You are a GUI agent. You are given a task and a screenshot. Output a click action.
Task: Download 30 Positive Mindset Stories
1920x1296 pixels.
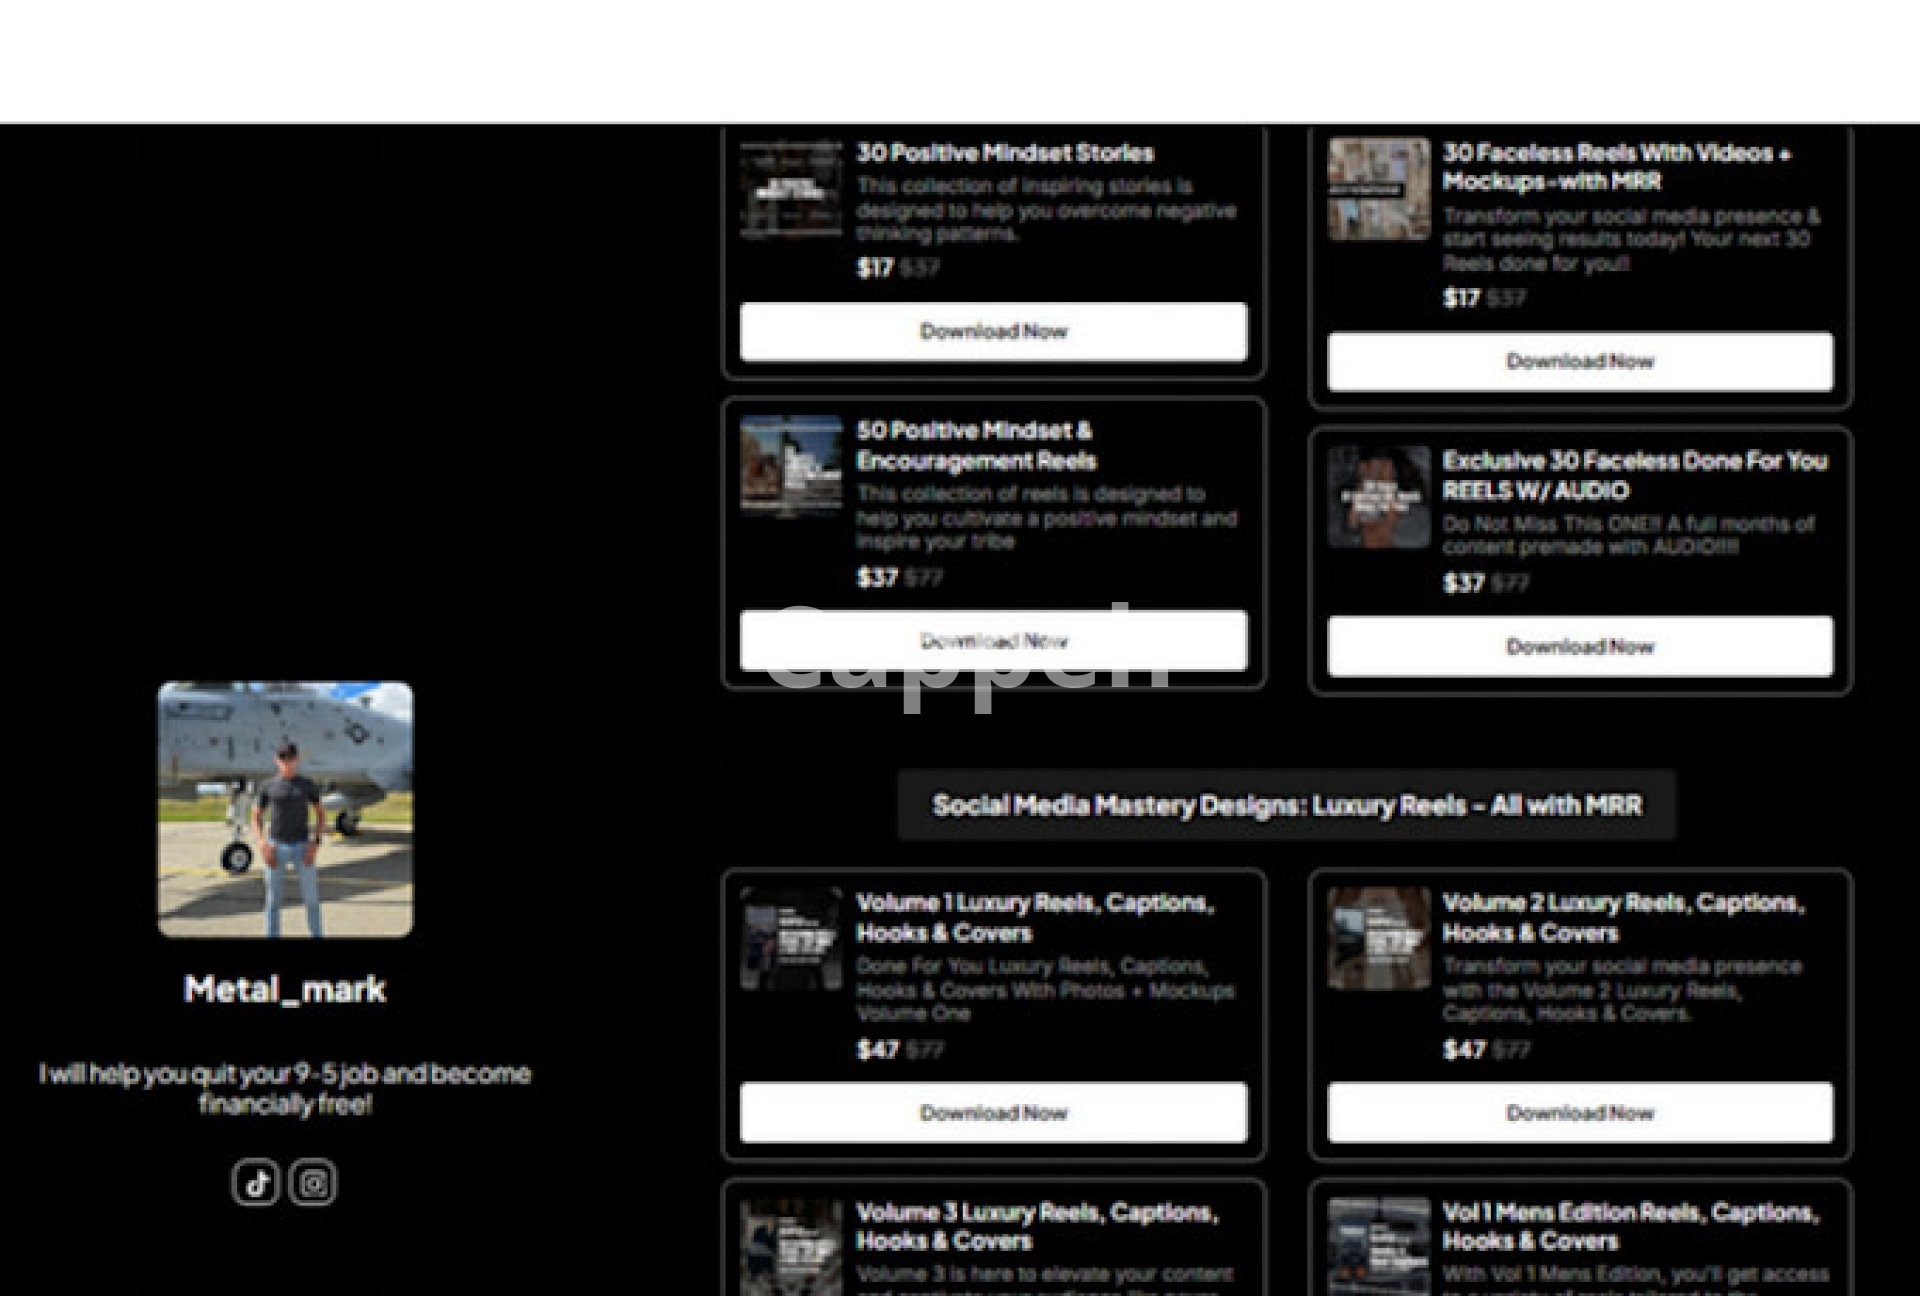(993, 331)
